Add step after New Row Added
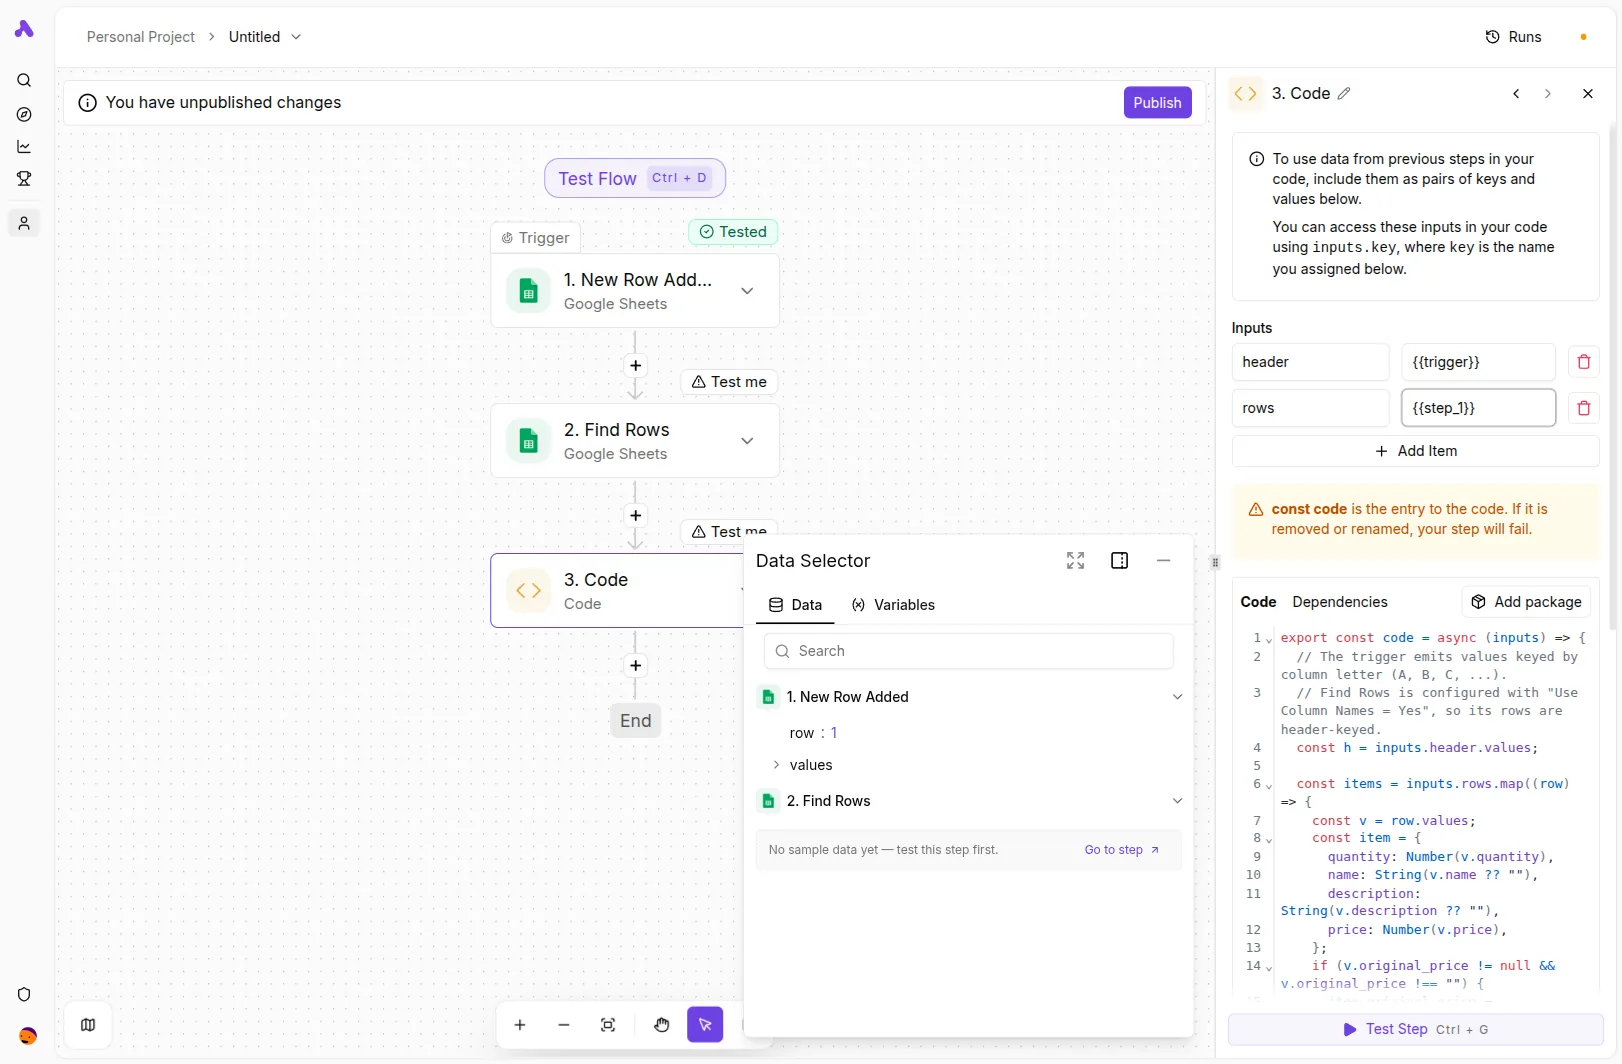Screen dimensions: 1622x1064 pyautogui.click(x=635, y=366)
